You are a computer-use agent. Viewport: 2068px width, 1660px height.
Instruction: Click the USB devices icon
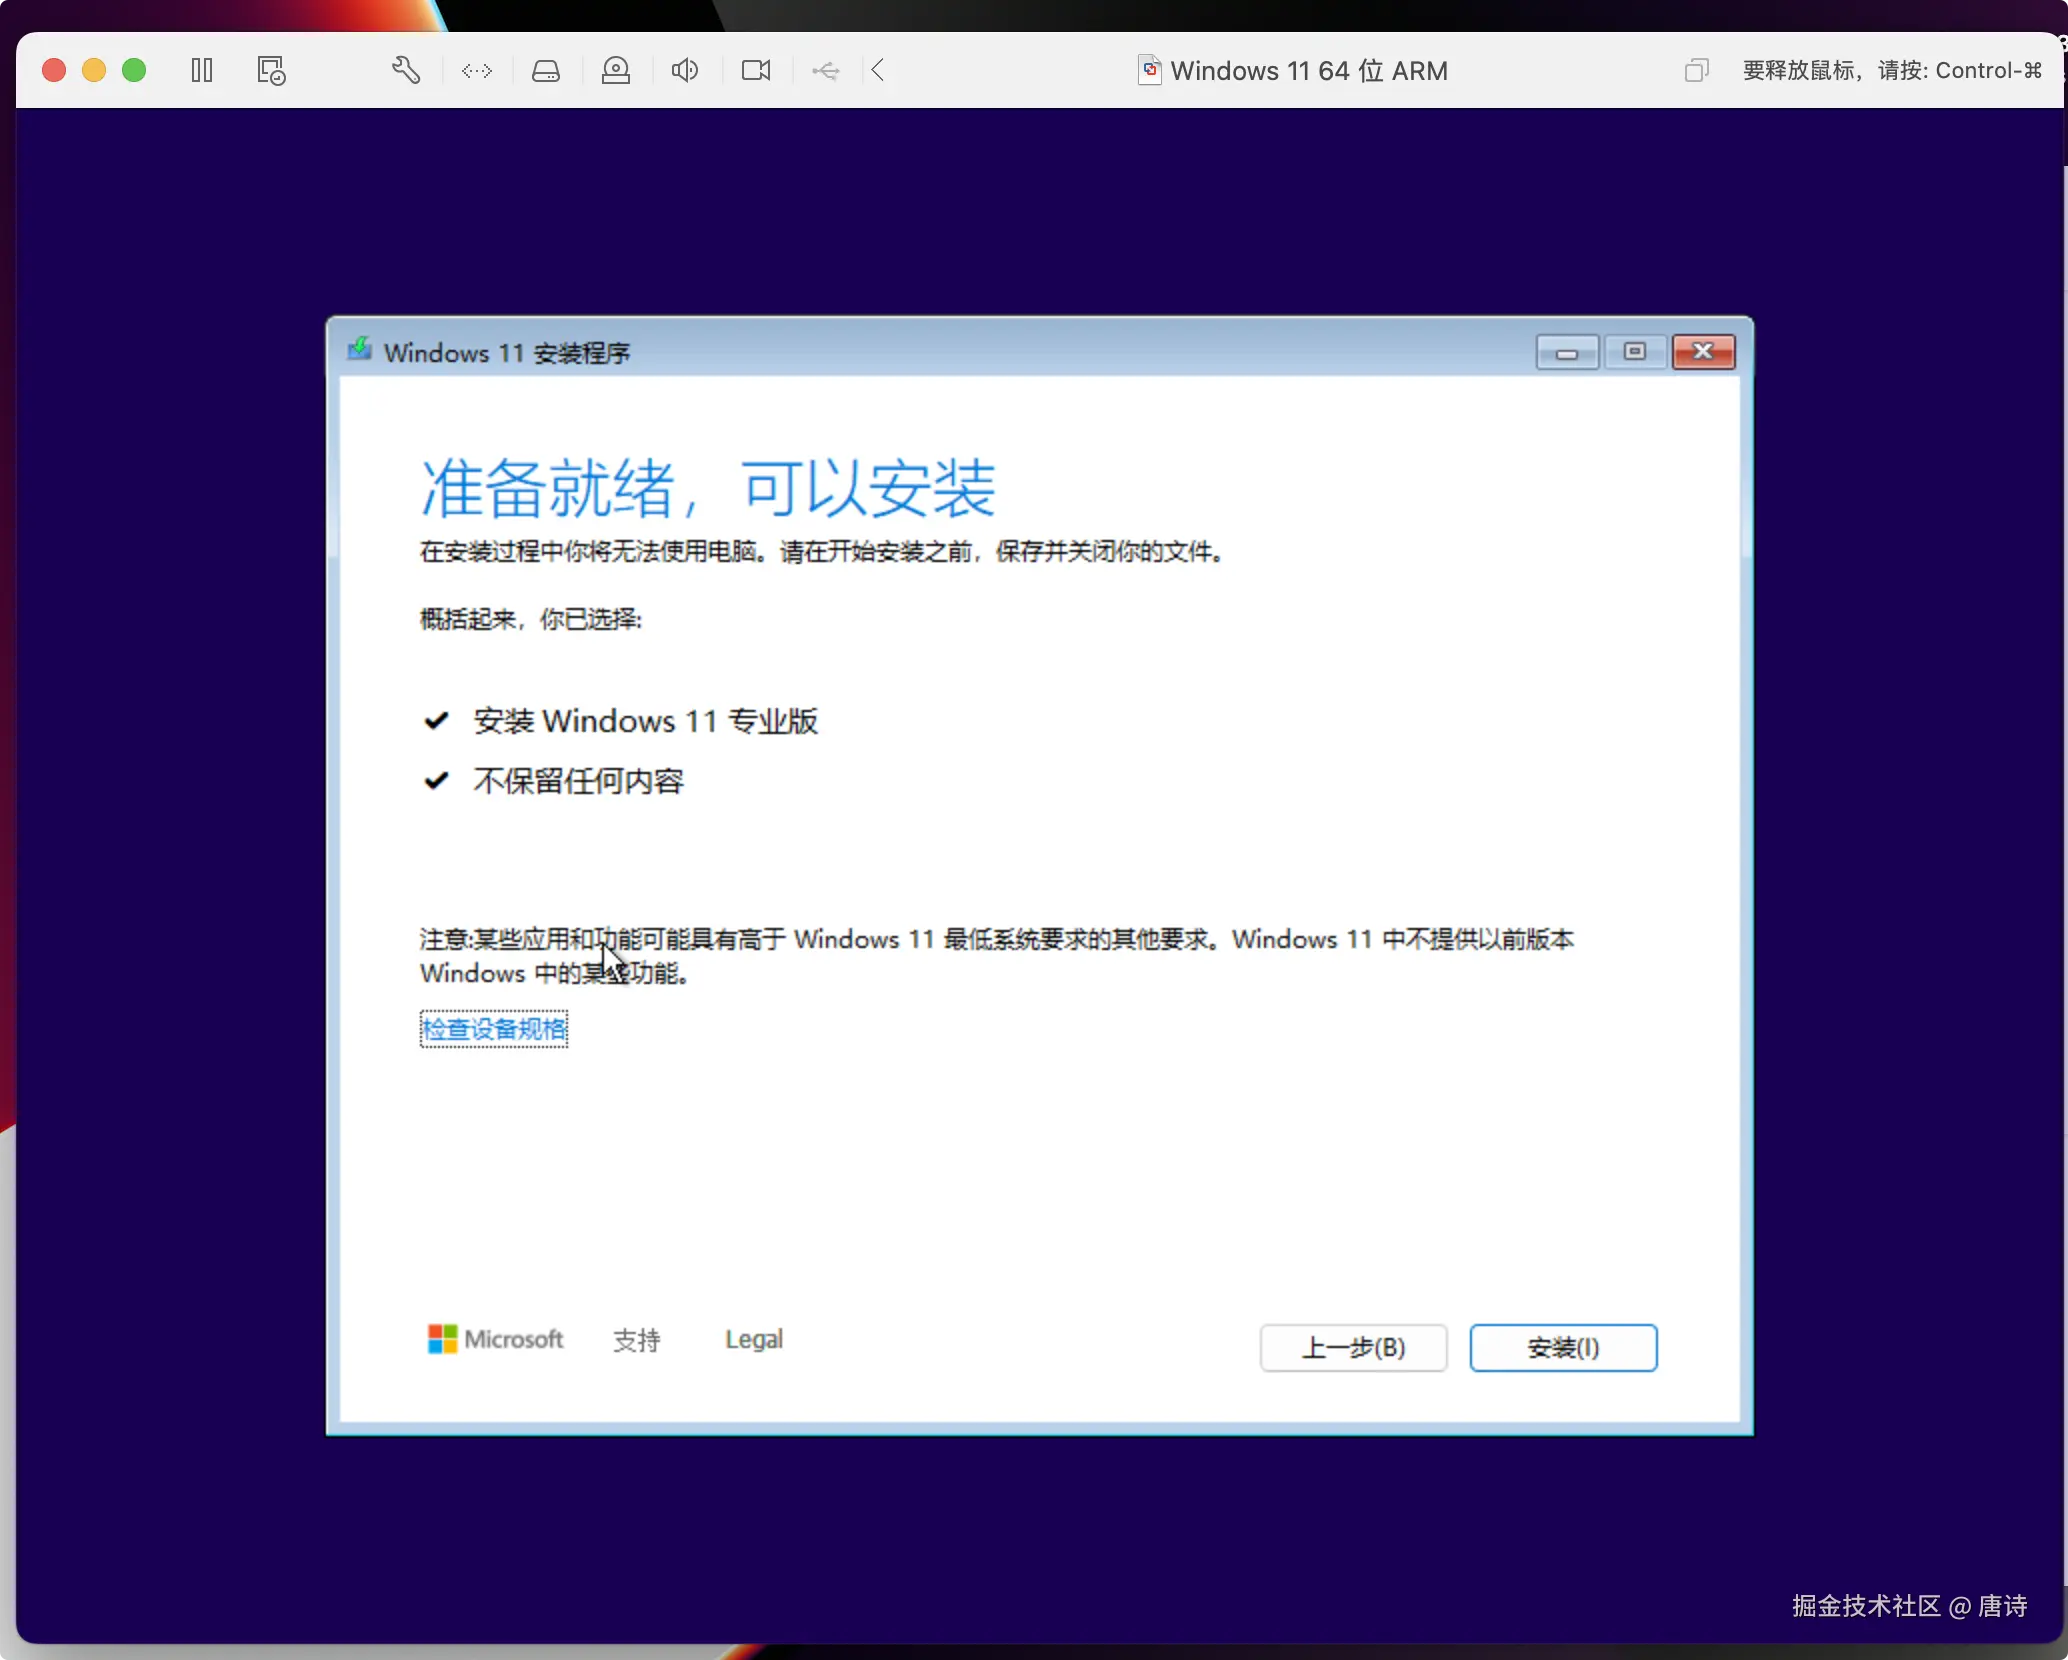point(826,70)
